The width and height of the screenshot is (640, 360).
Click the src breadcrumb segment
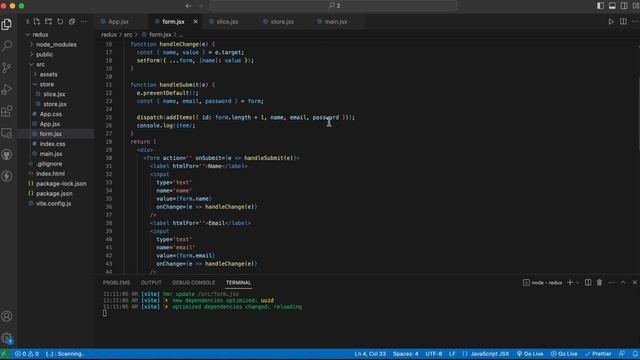[x=128, y=35]
